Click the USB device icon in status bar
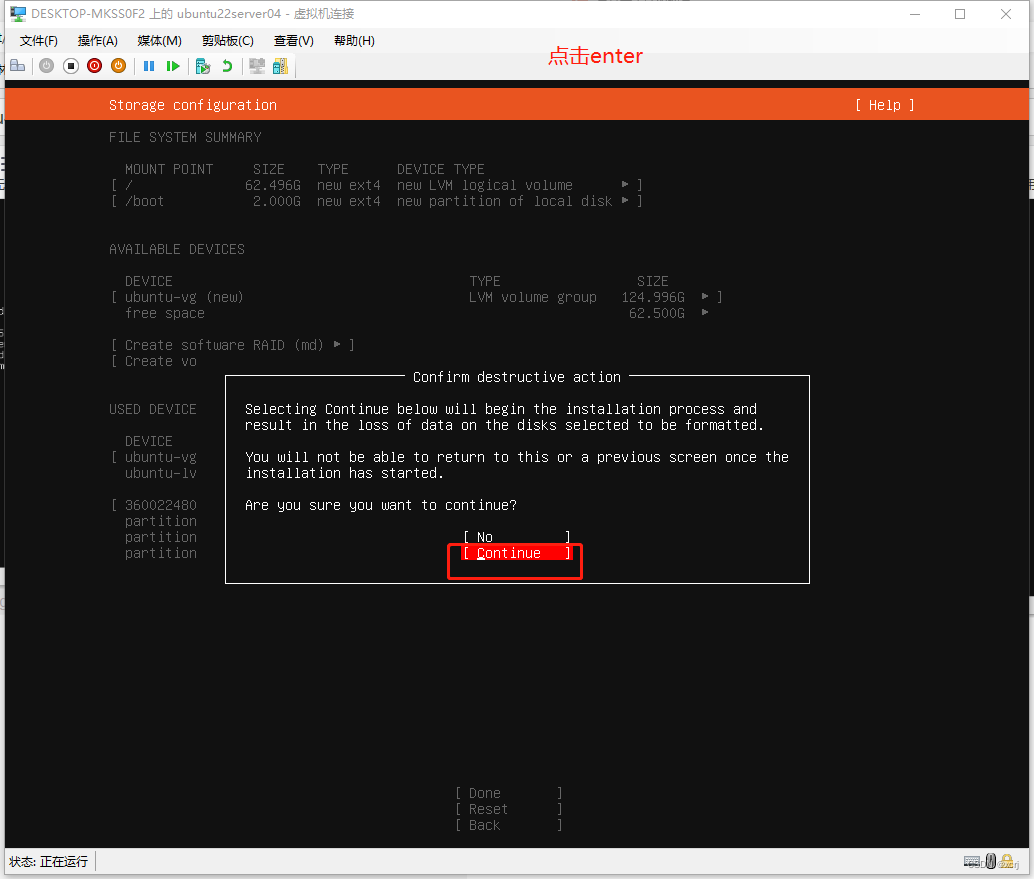Screen dimensions: 1034x879 pos(990,861)
